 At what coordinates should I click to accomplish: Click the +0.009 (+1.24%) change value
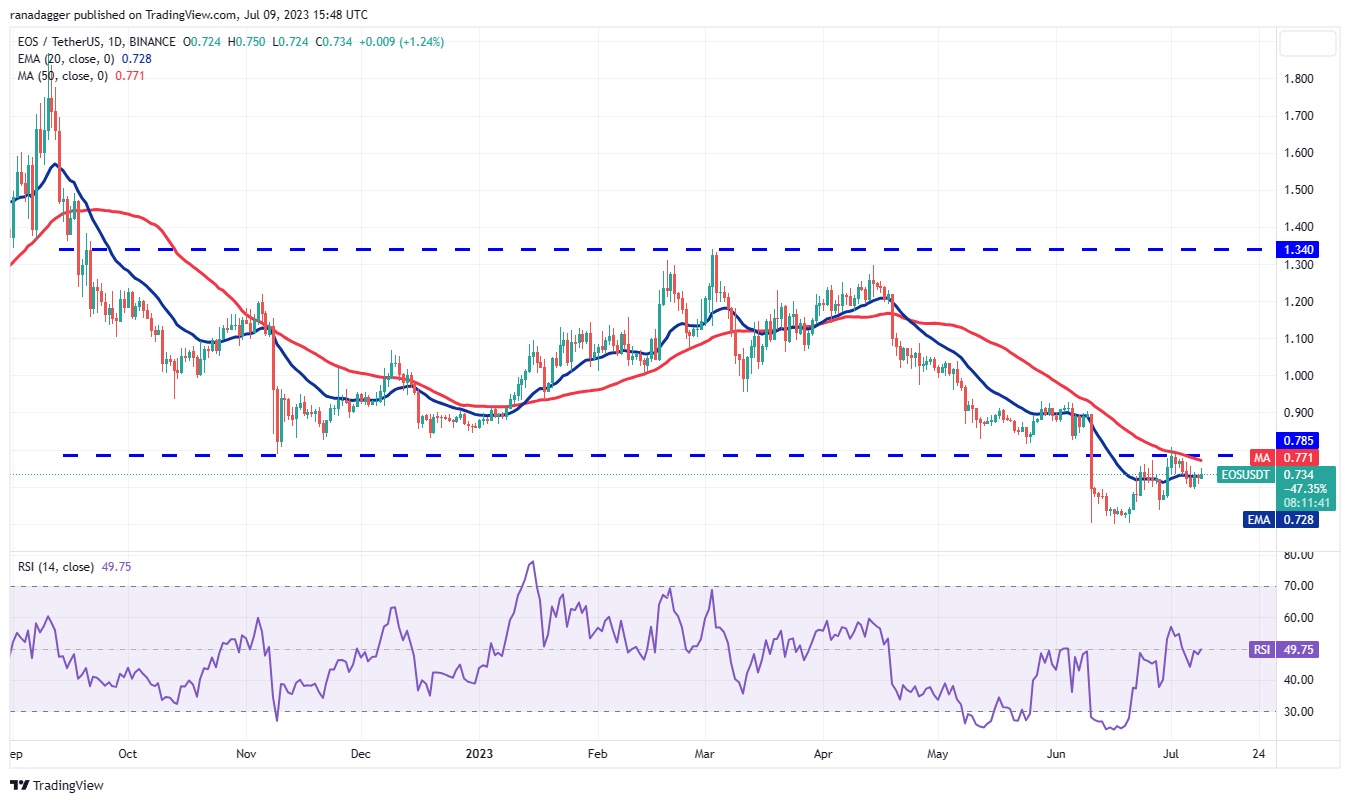coord(403,42)
